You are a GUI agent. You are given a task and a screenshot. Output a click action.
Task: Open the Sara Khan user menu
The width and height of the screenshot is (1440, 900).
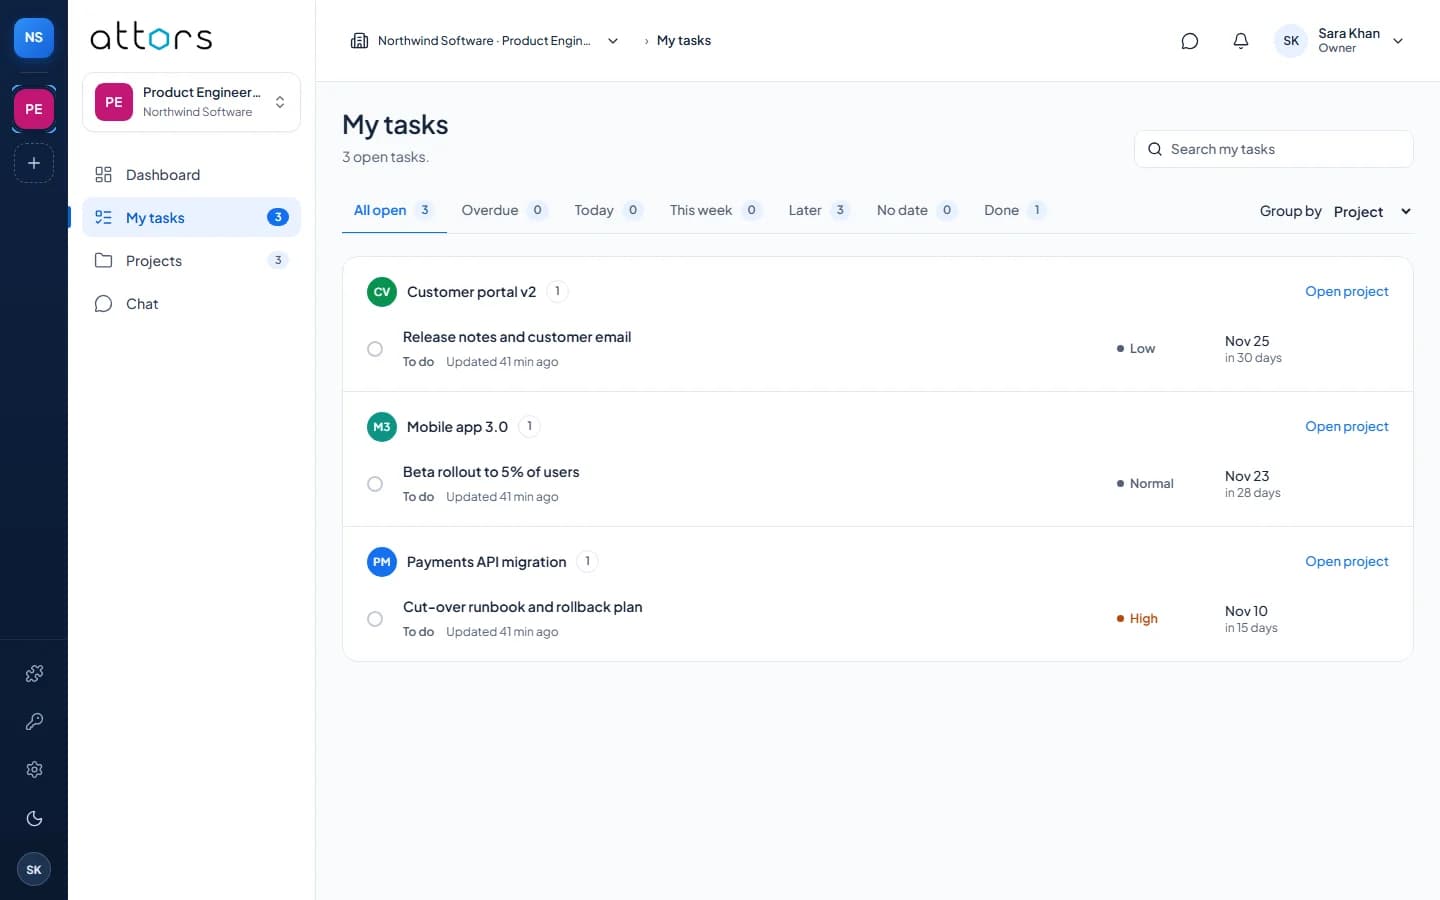[x=1340, y=41]
